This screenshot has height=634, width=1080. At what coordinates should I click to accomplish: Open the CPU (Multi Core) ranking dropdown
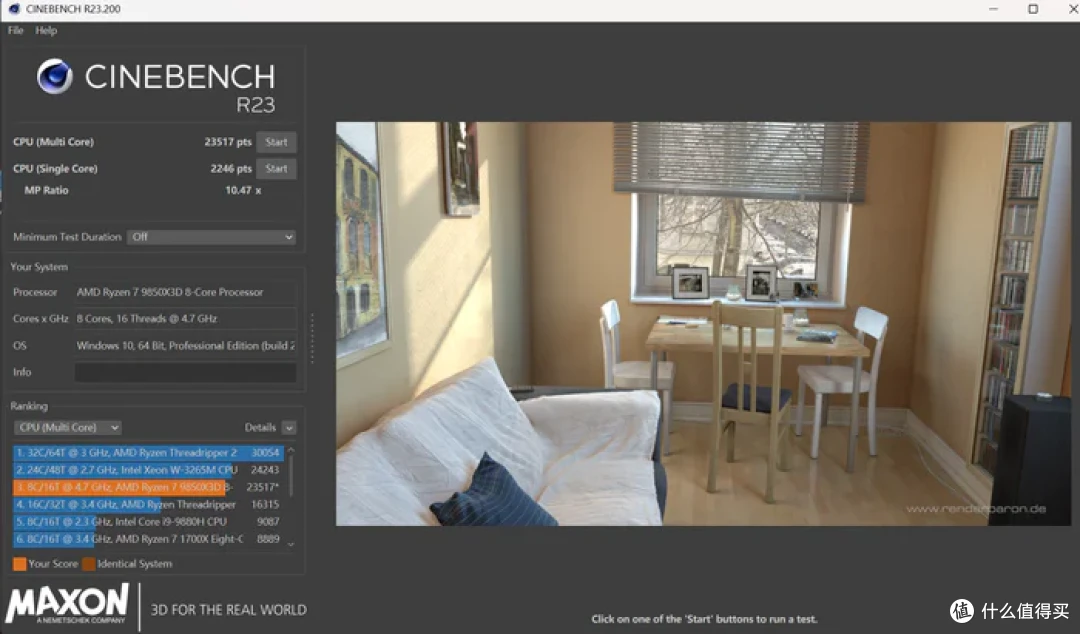pyautogui.click(x=68, y=428)
